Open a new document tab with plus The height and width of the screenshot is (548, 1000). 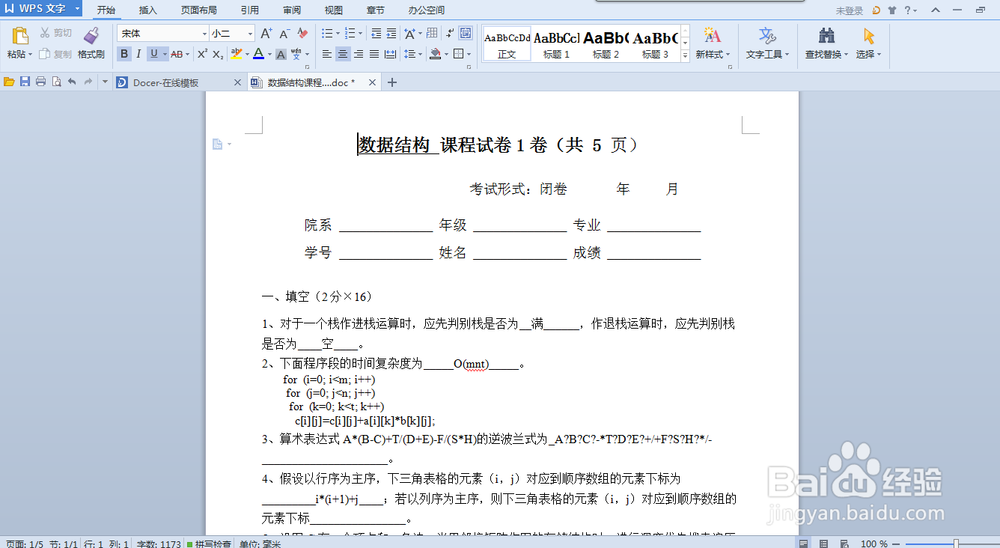(x=392, y=82)
